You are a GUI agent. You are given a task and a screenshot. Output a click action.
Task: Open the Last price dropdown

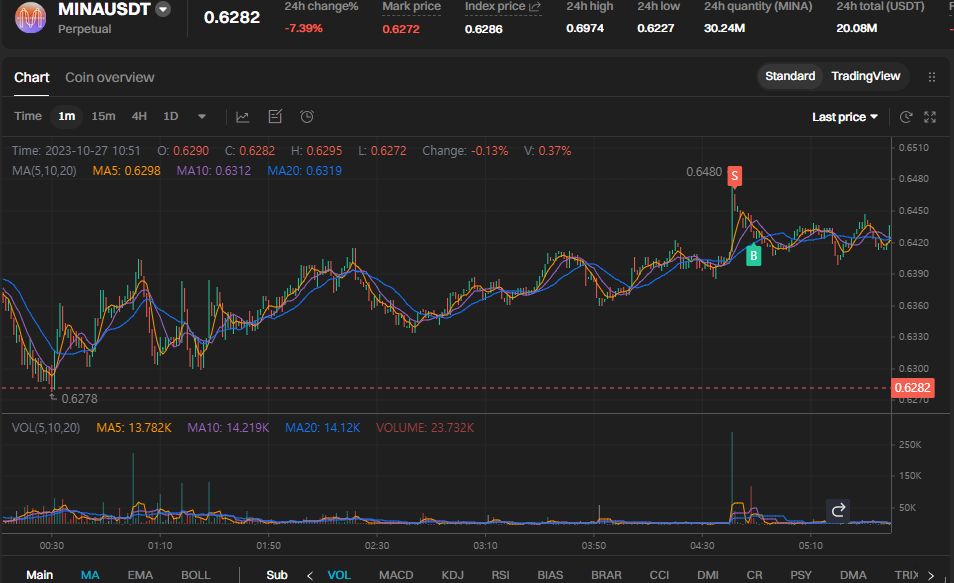(845, 117)
